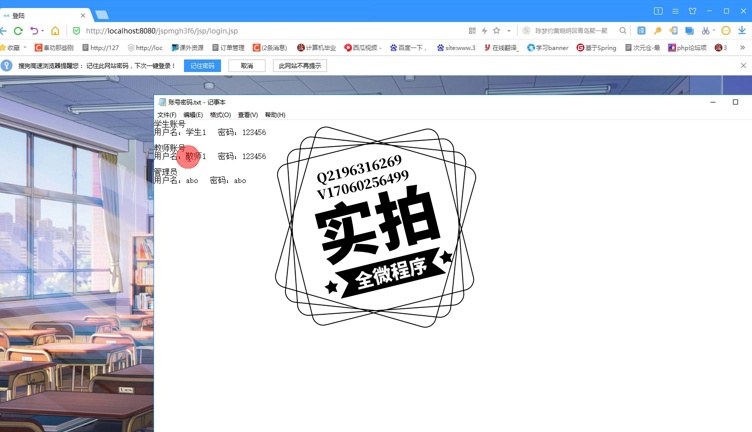Screen dimensions: 752x432
Task: Open the downloads arrow icon
Action: point(742,31)
